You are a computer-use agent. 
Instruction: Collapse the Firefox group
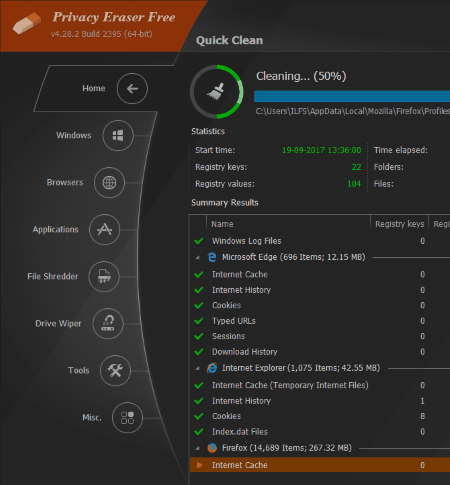pos(198,448)
